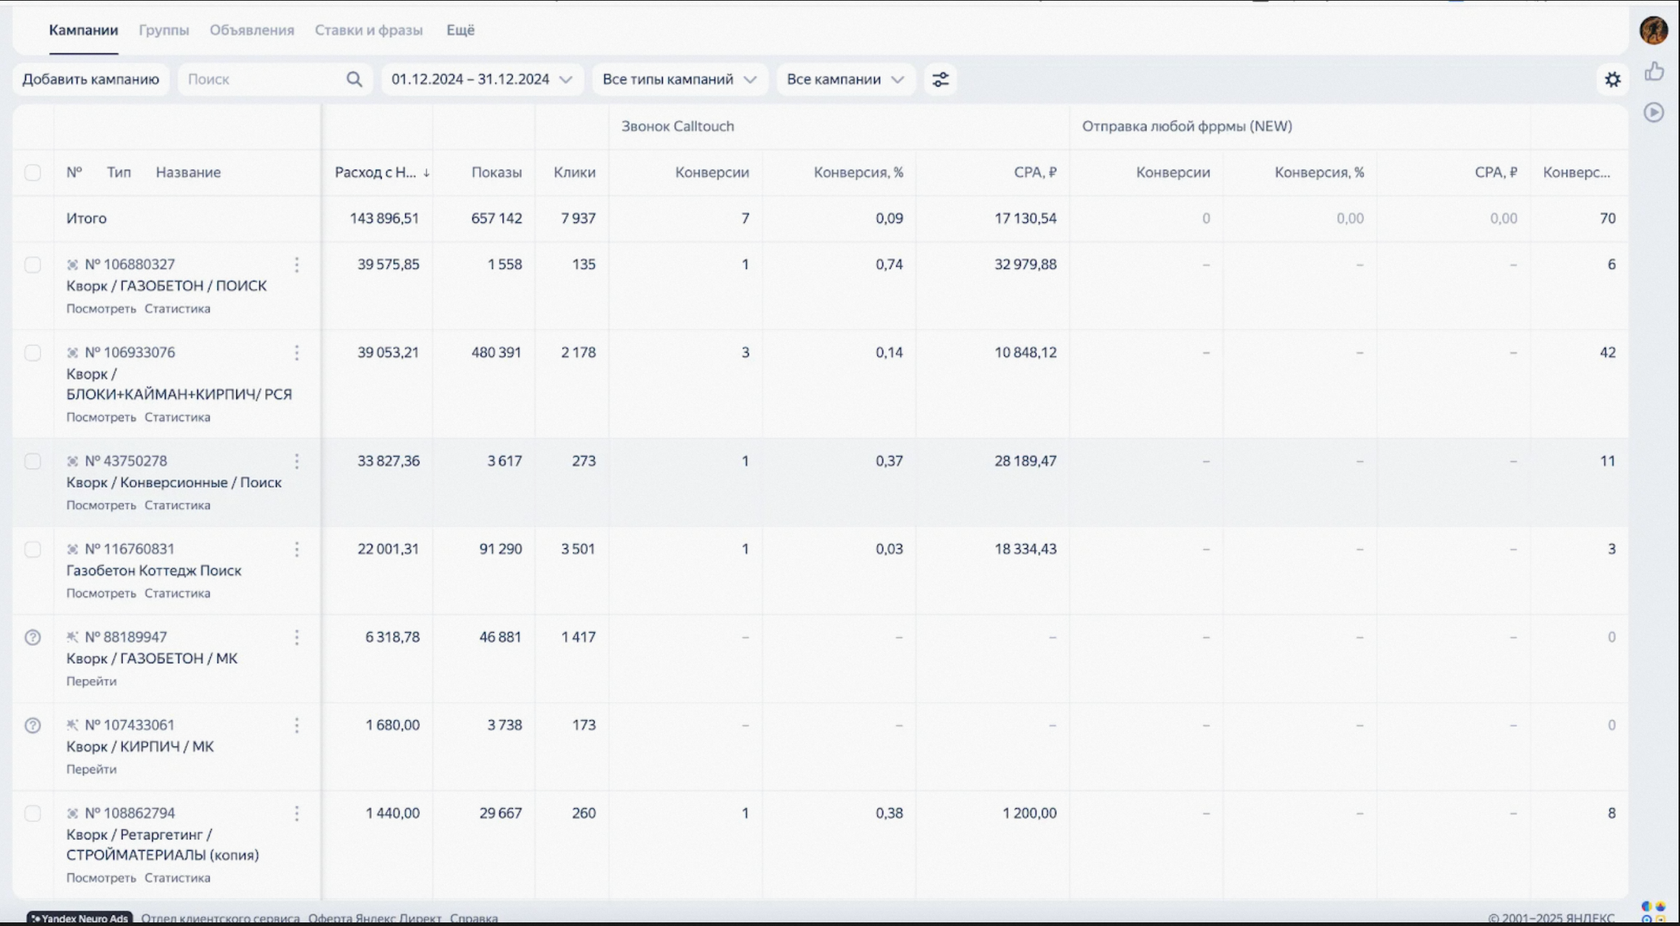Click campaign type icon beside № 108862794
1680x926 pixels.
72,813
